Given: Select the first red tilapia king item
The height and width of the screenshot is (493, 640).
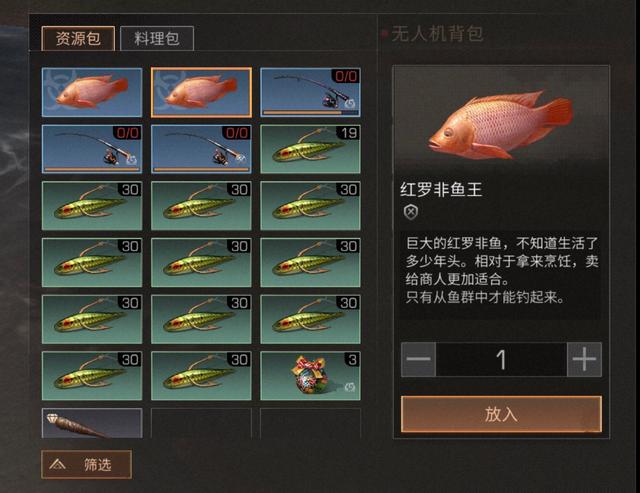Looking at the screenshot, I should click(x=92, y=92).
